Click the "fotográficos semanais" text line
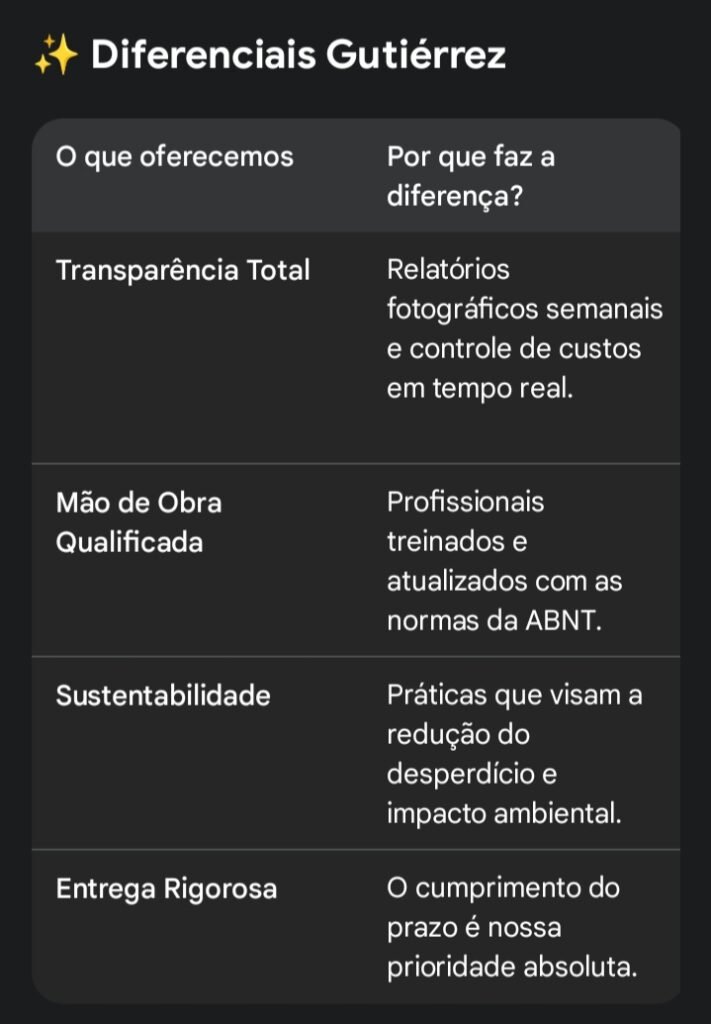The width and height of the screenshot is (711, 1024). (x=524, y=310)
